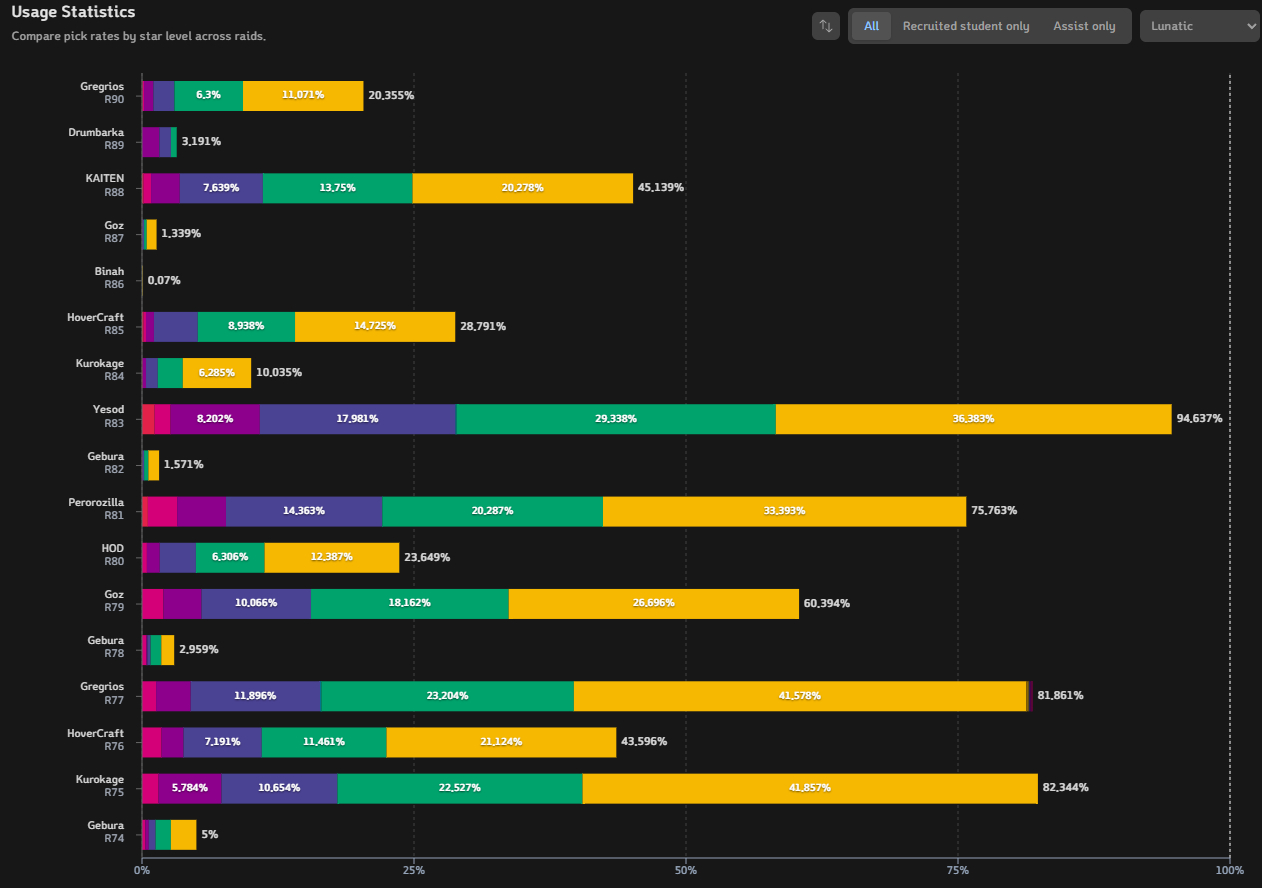Click the 3.191% total for Drumbarka
1262x888 pixels.
coord(201,142)
